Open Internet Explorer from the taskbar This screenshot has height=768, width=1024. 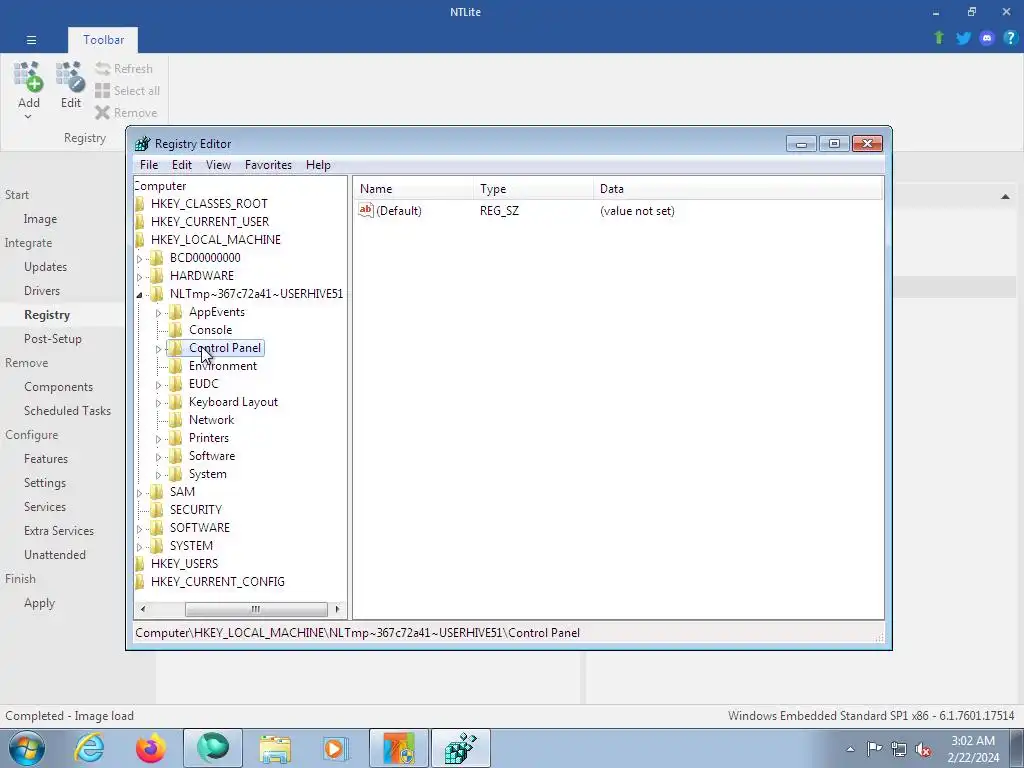pos(89,748)
